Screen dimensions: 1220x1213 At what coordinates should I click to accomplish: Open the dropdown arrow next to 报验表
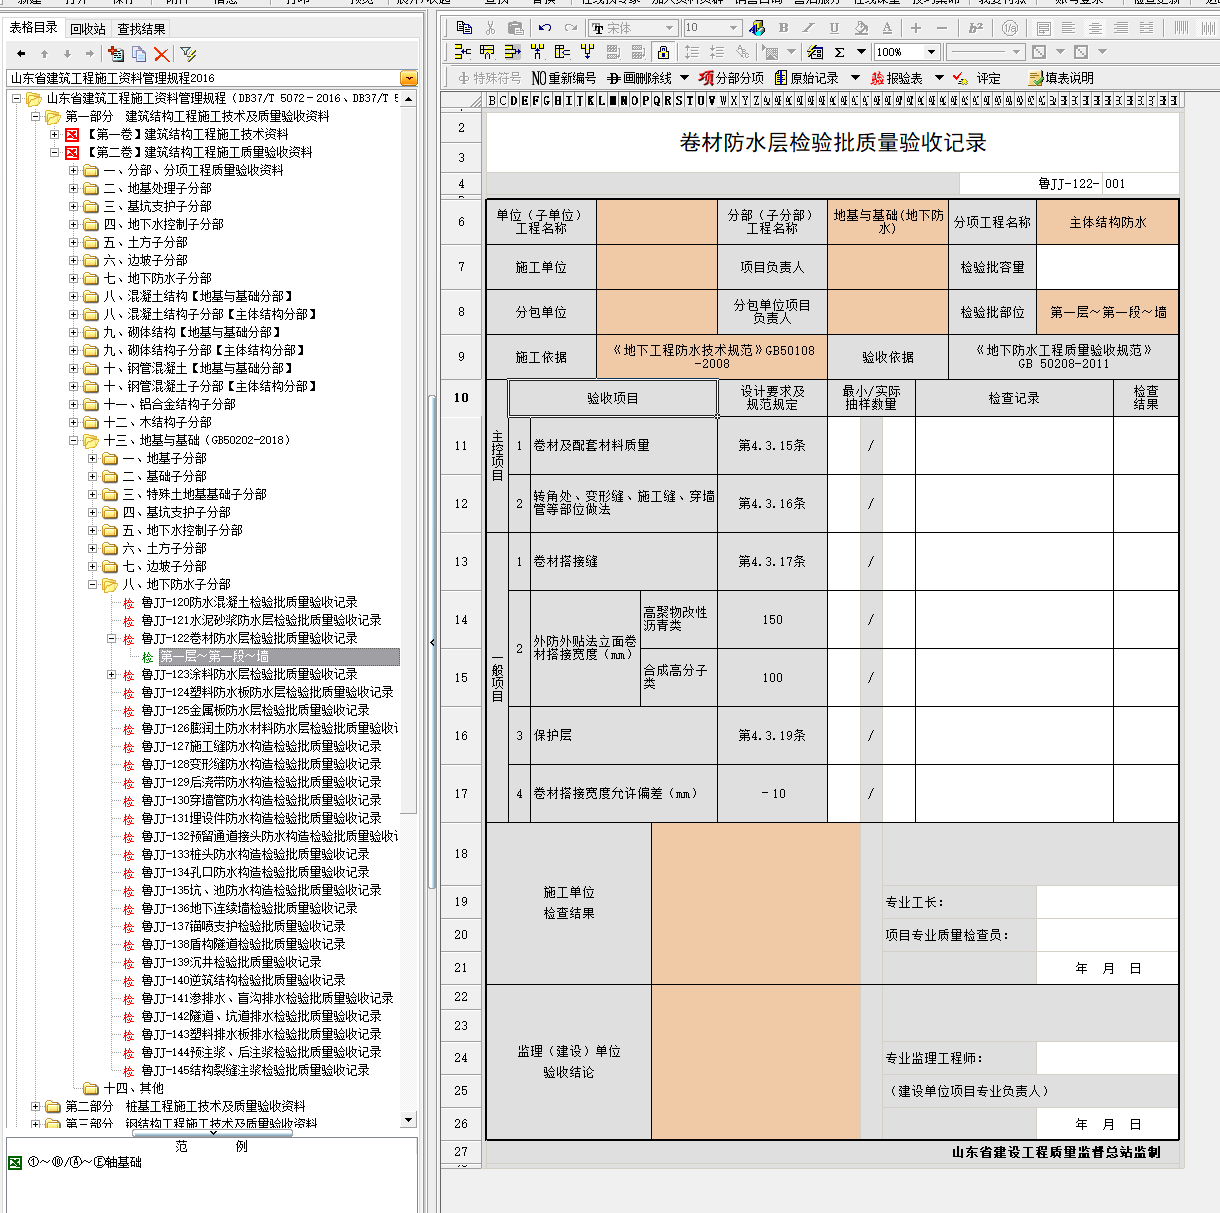939,78
